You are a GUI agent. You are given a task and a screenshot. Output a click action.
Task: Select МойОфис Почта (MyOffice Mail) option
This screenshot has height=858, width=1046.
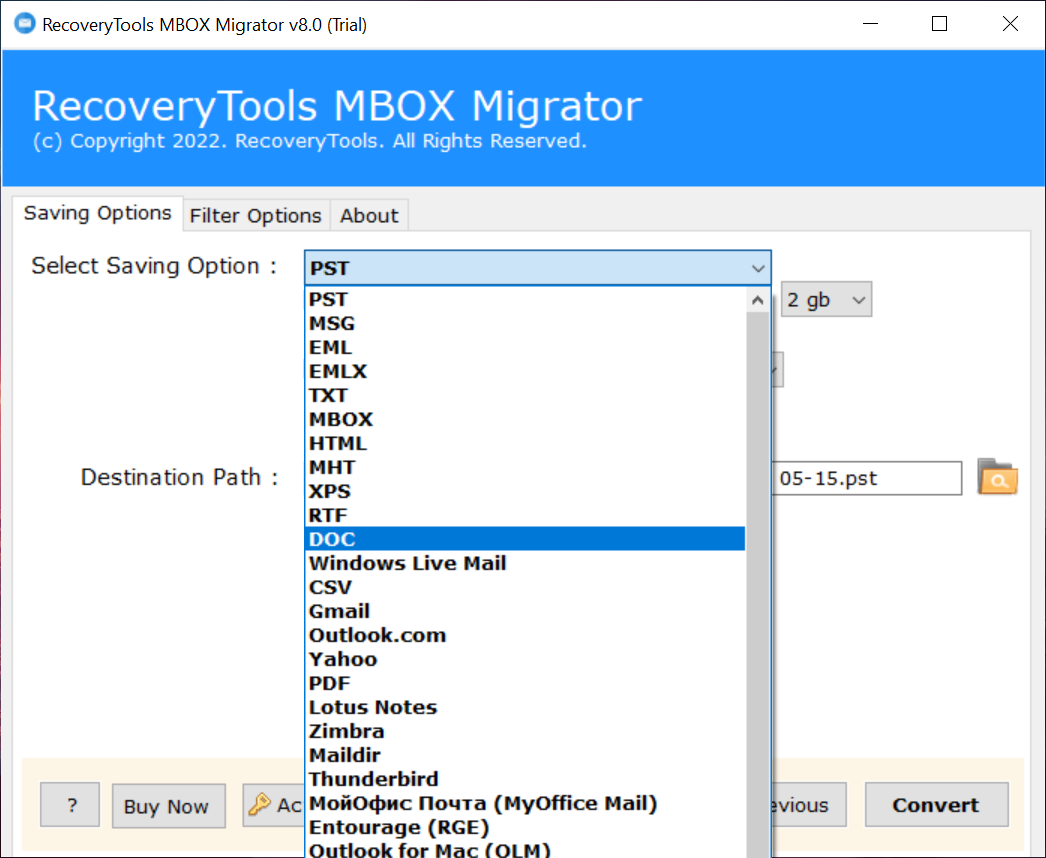tap(525, 804)
